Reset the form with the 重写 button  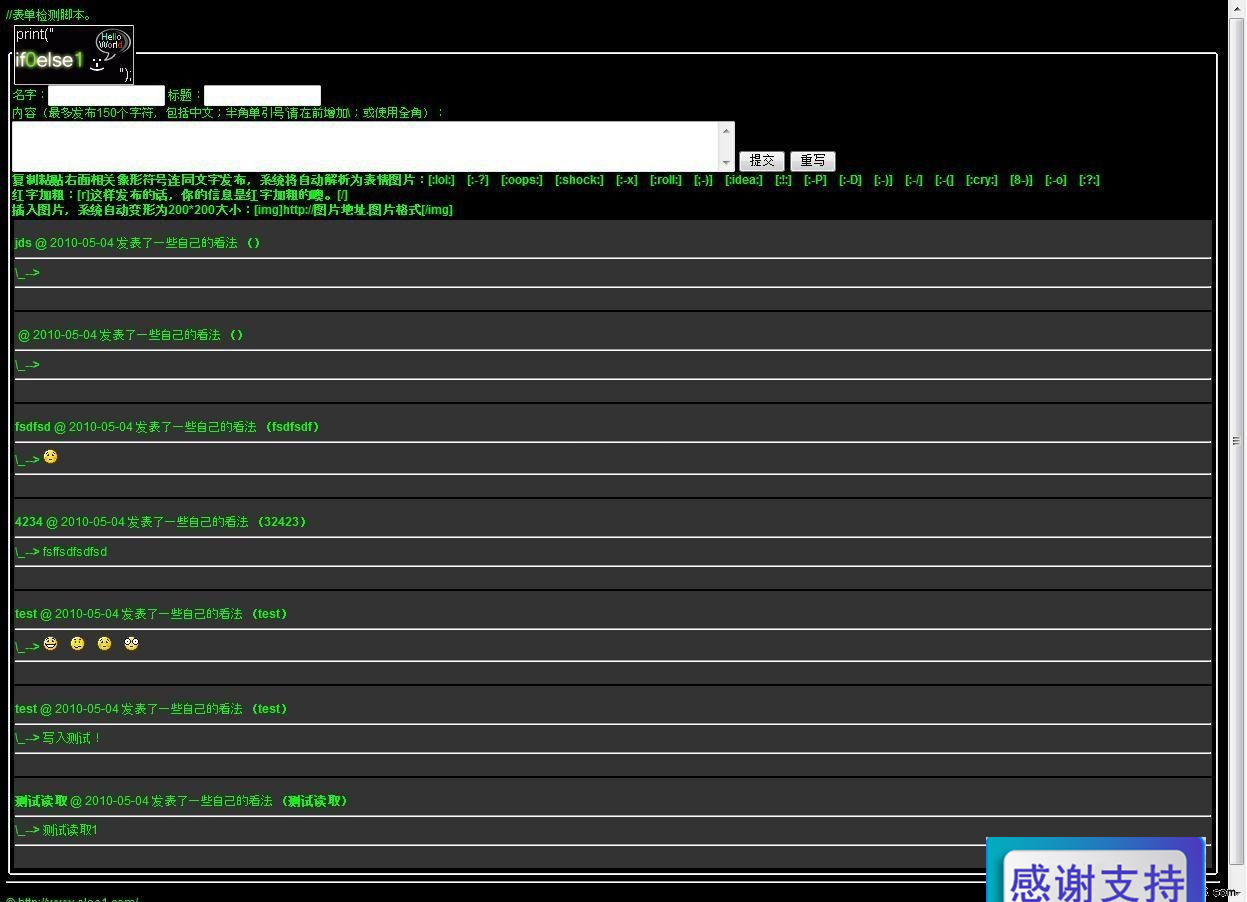[x=813, y=161]
